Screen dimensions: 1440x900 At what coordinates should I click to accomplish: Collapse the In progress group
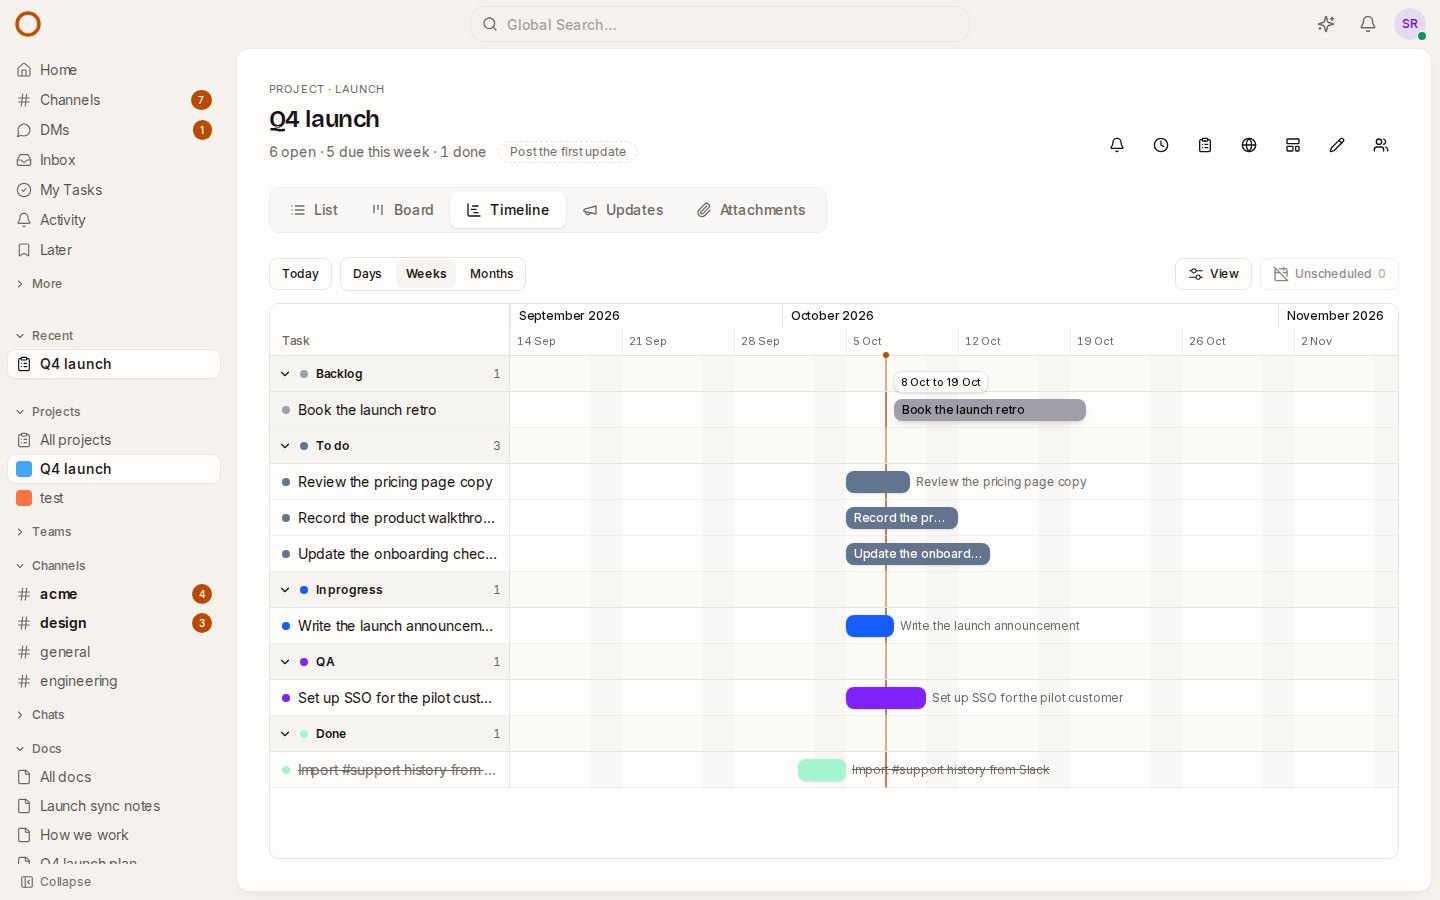coord(285,590)
